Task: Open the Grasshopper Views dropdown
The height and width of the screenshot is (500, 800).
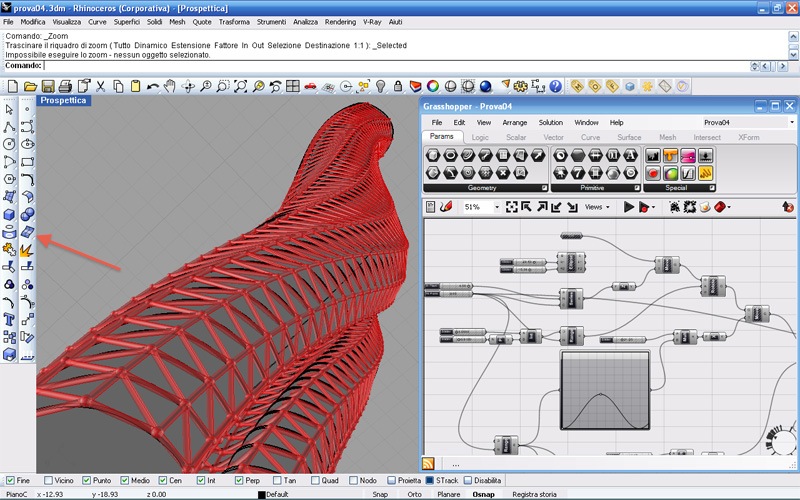Action: tap(597, 207)
